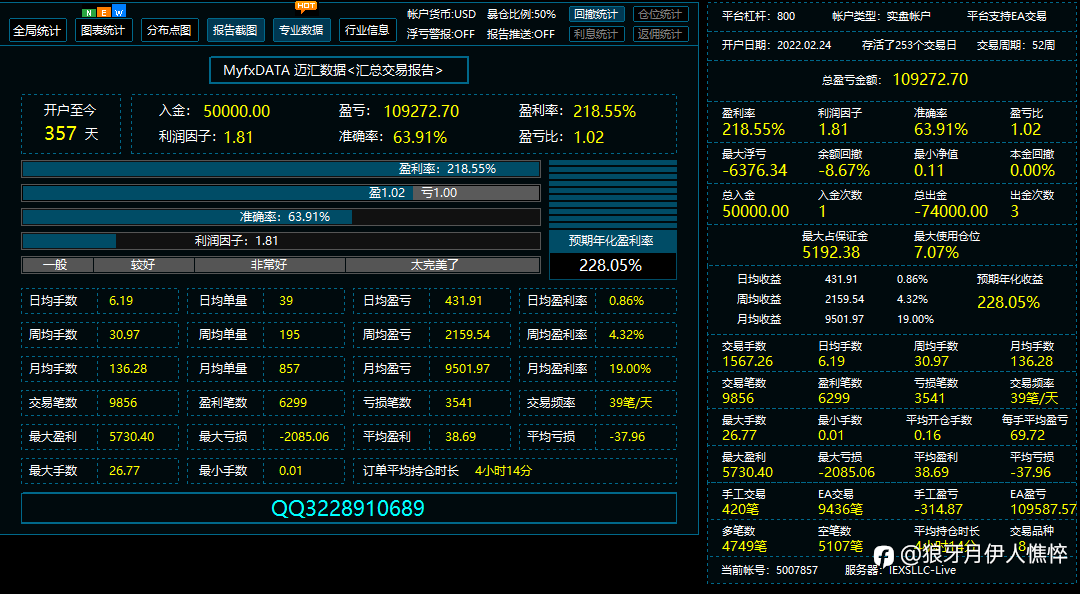Switch to the 图表统计 tab
The height and width of the screenshot is (594, 1080).
[x=103, y=30]
